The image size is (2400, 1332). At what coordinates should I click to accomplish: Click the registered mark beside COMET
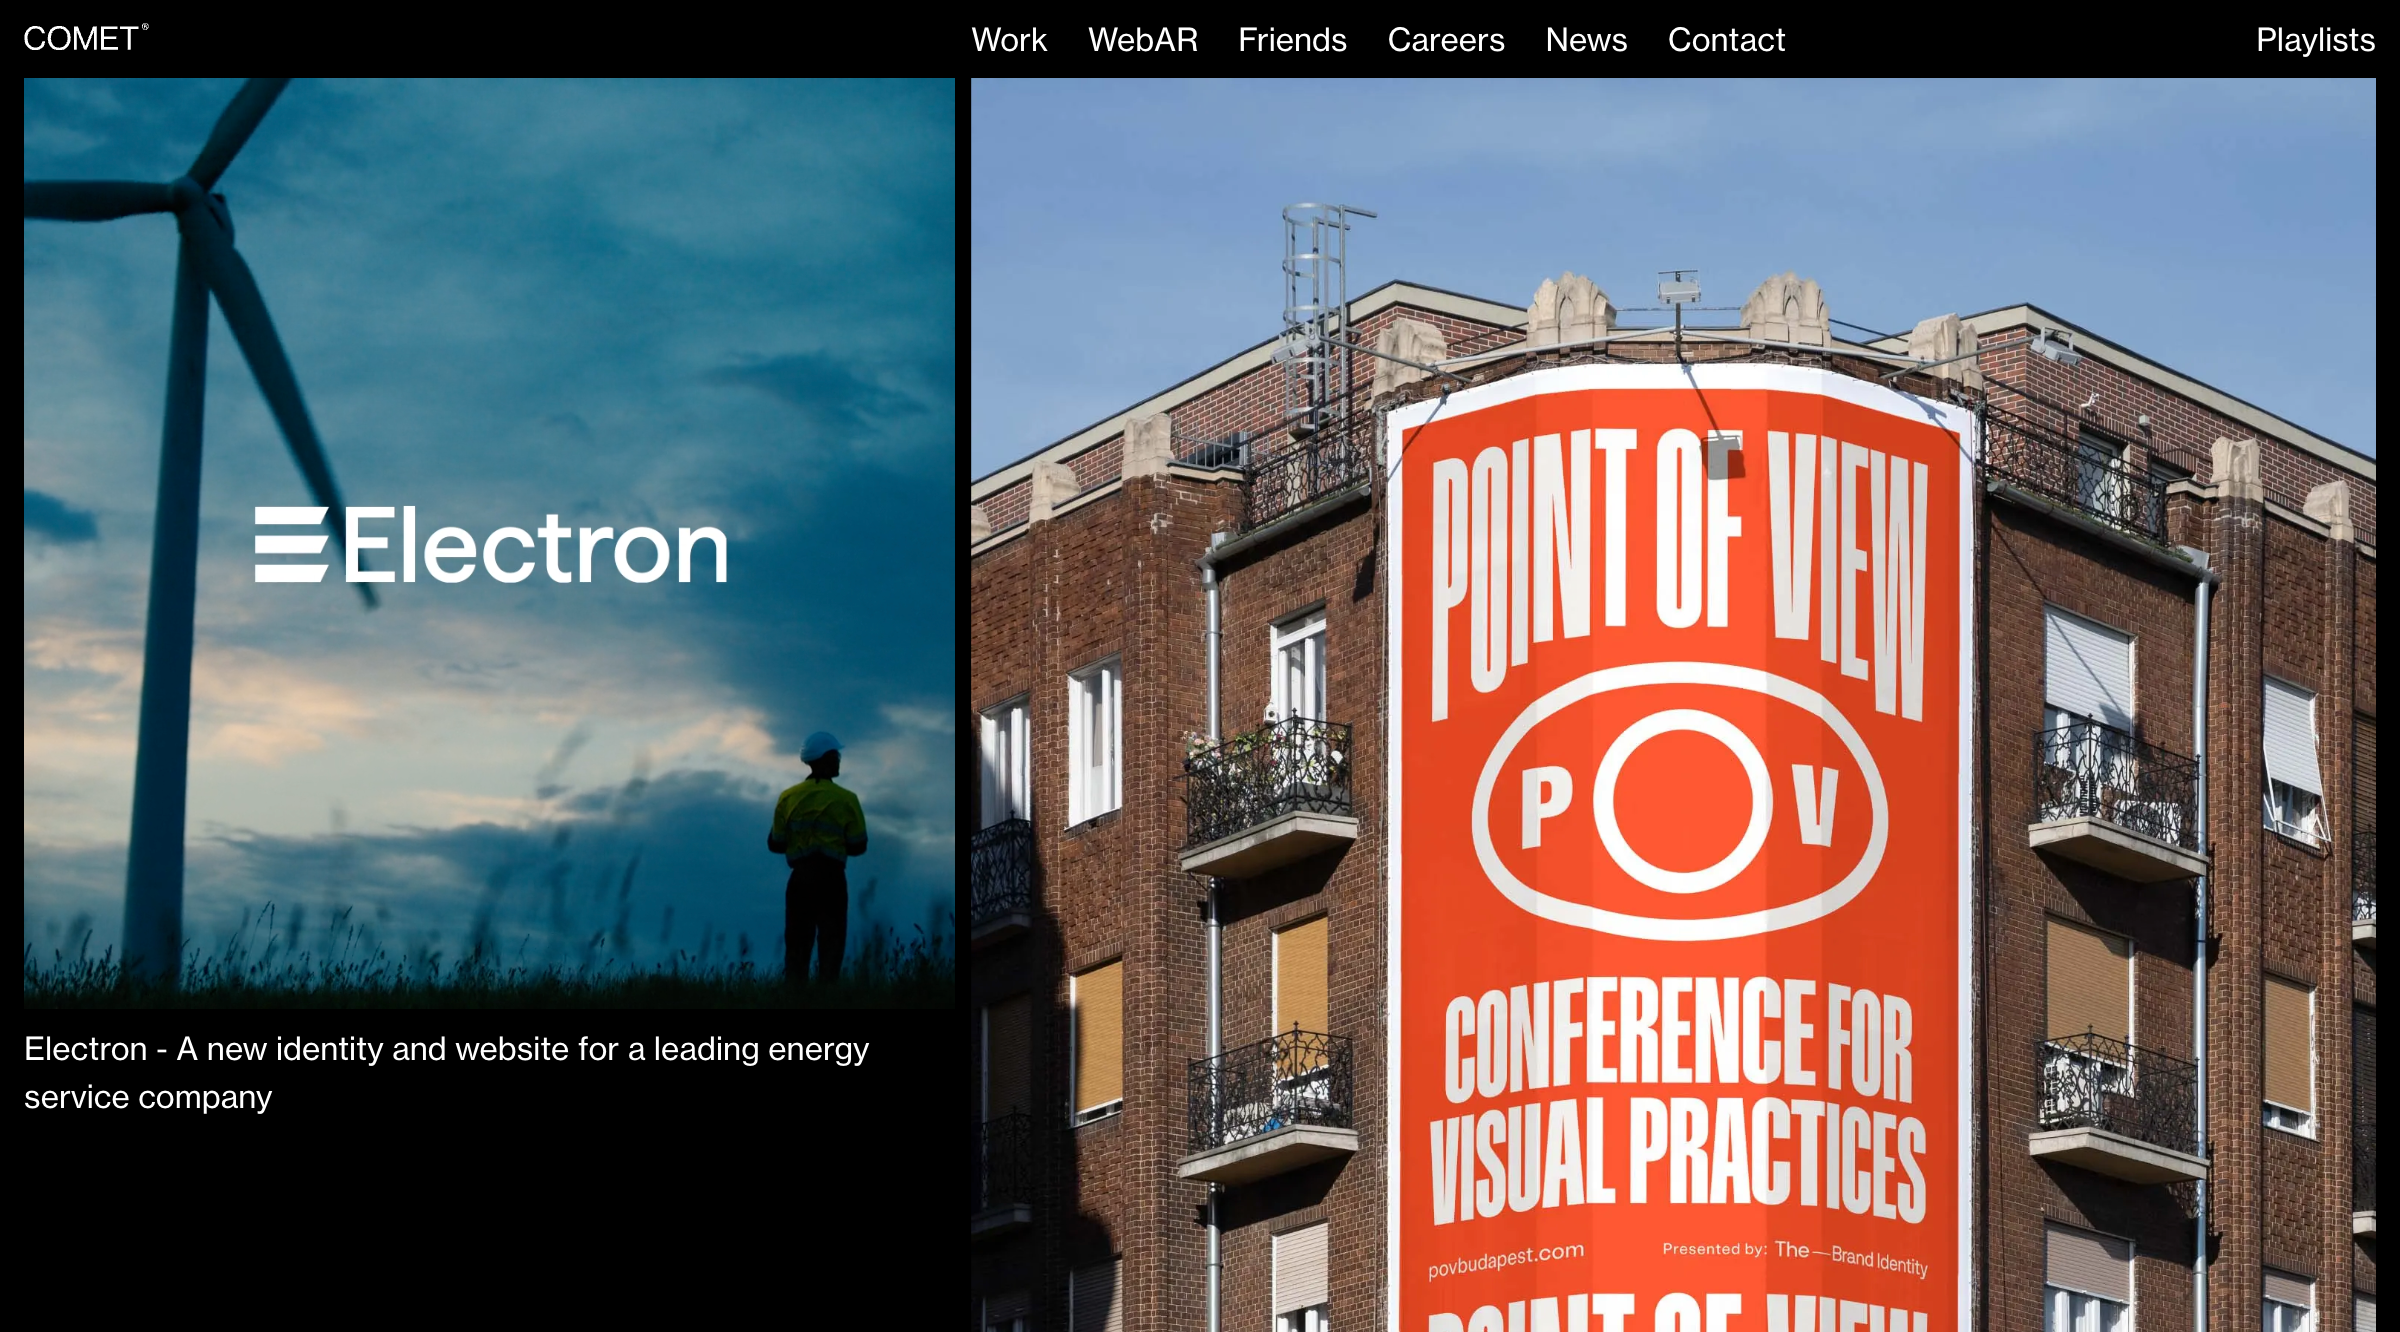click(x=145, y=27)
